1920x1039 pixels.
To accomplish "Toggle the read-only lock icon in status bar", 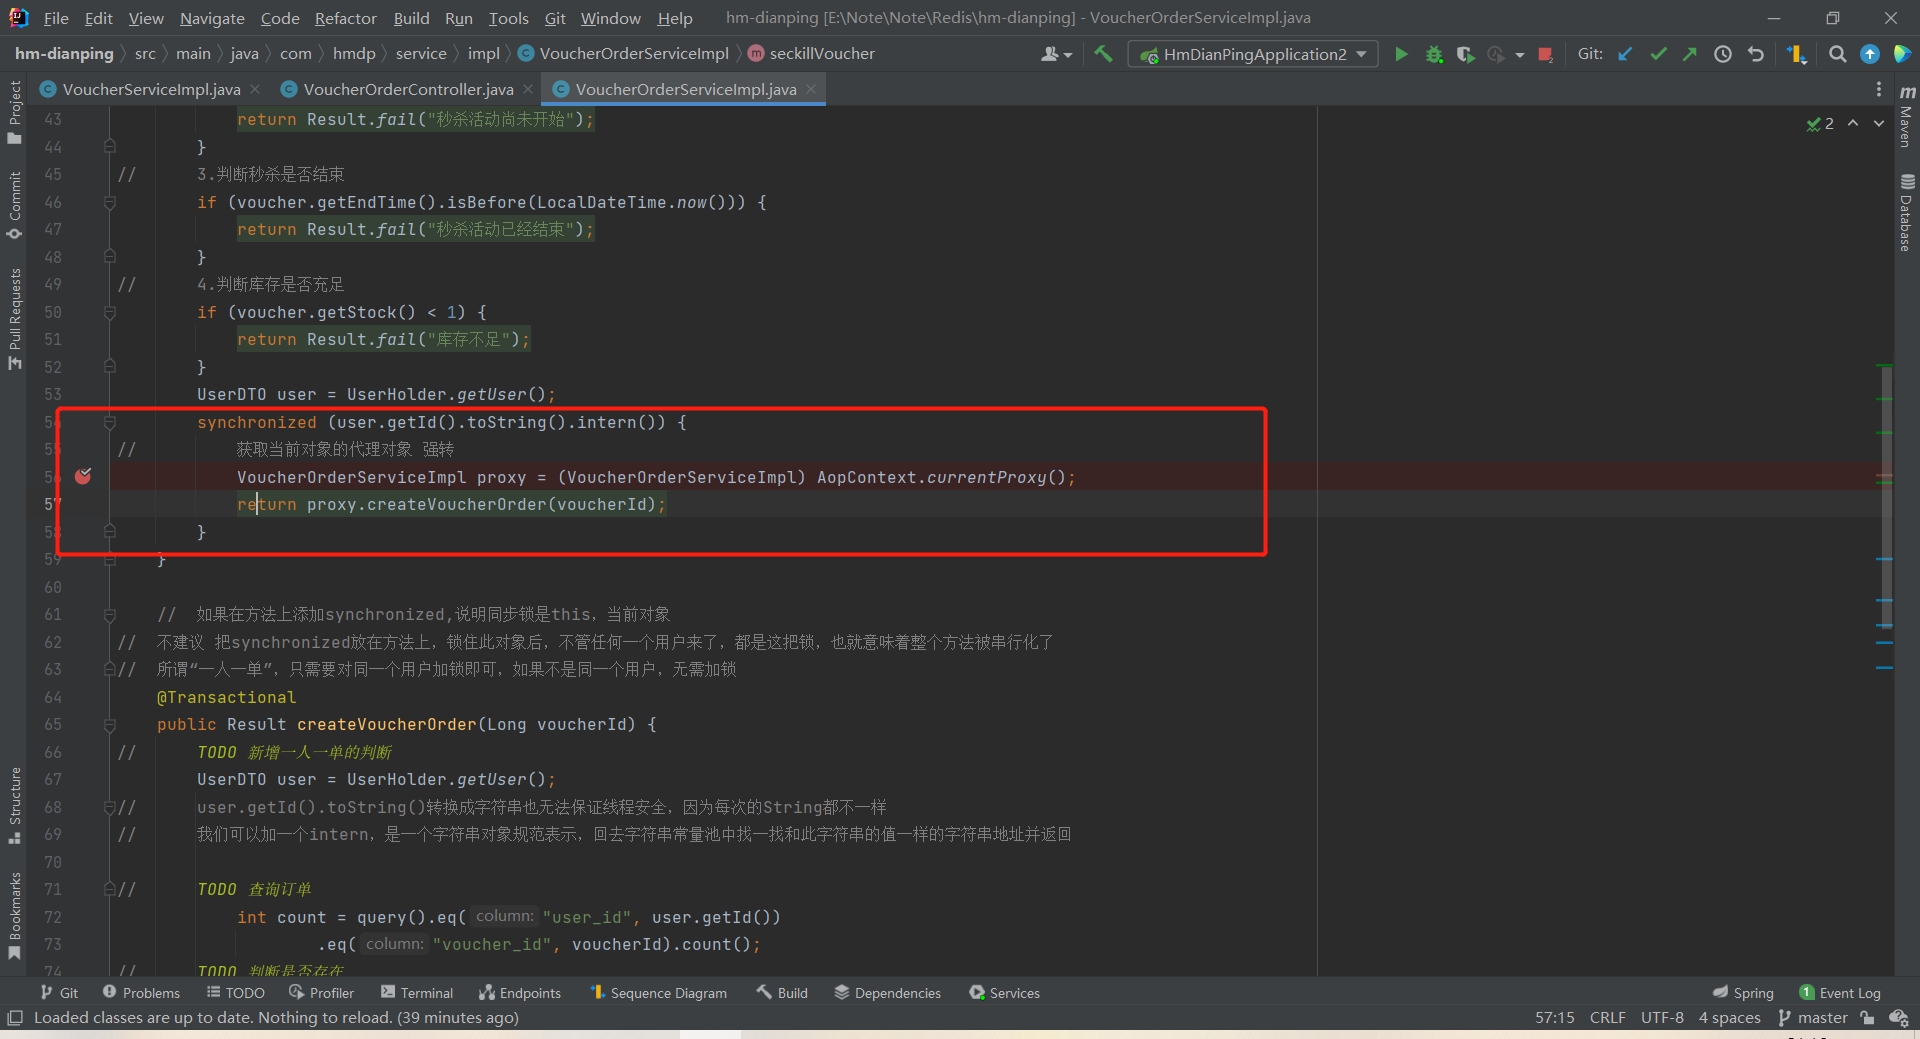I will click(1867, 1017).
